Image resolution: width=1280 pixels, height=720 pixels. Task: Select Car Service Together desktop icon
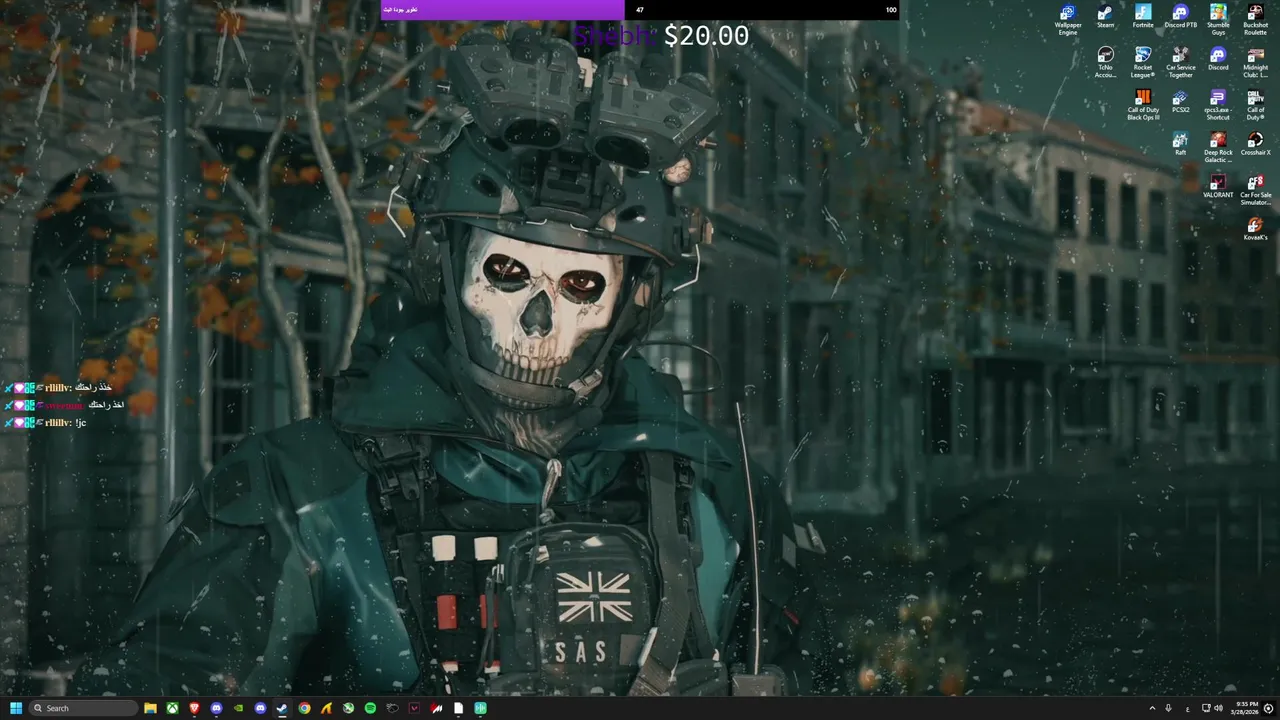(1180, 62)
